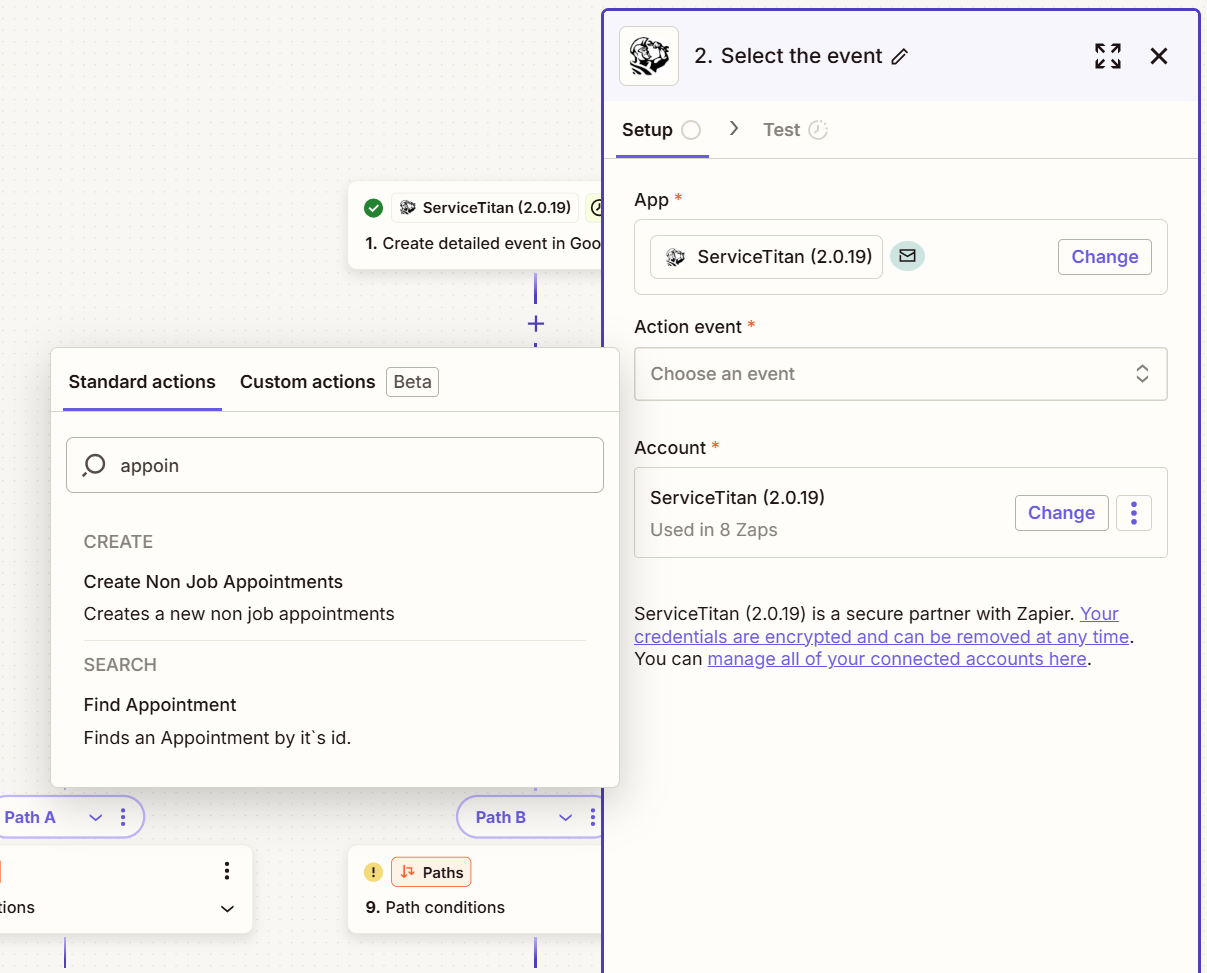Click the plus icon to add a step
The height and width of the screenshot is (973, 1207).
[x=536, y=324]
